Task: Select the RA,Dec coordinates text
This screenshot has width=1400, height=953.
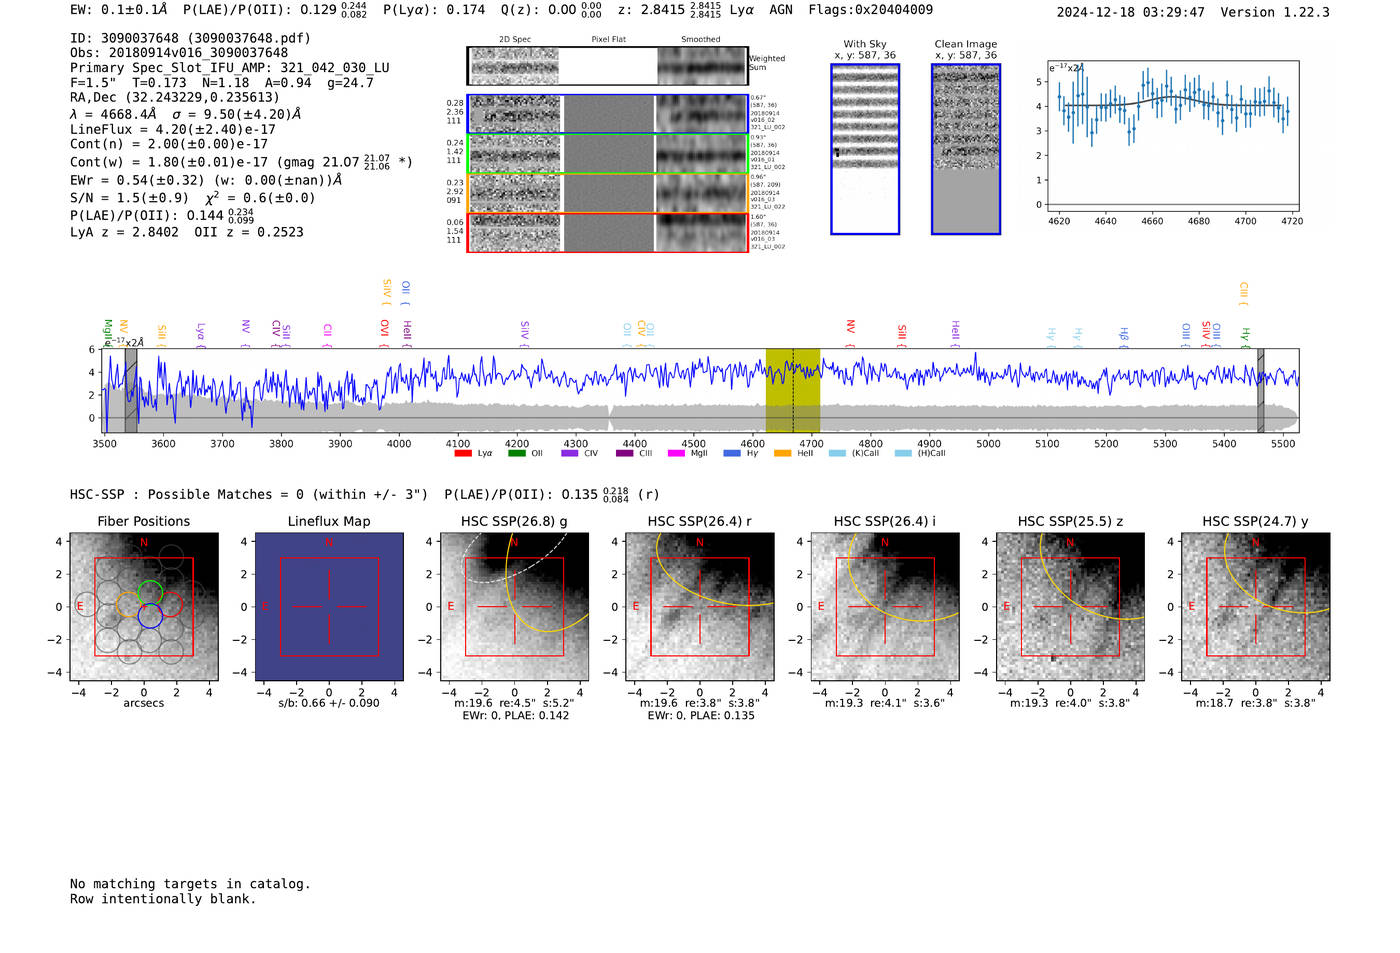Action: 175,98
